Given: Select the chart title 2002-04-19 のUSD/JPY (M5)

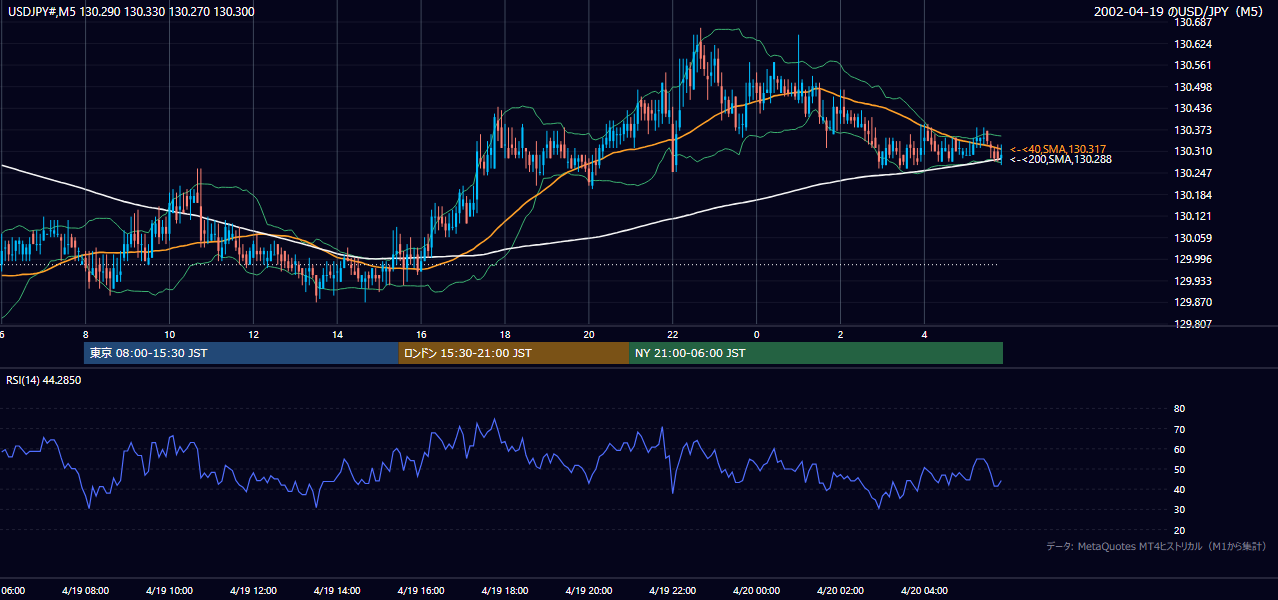Looking at the screenshot, I should pos(1180,12).
